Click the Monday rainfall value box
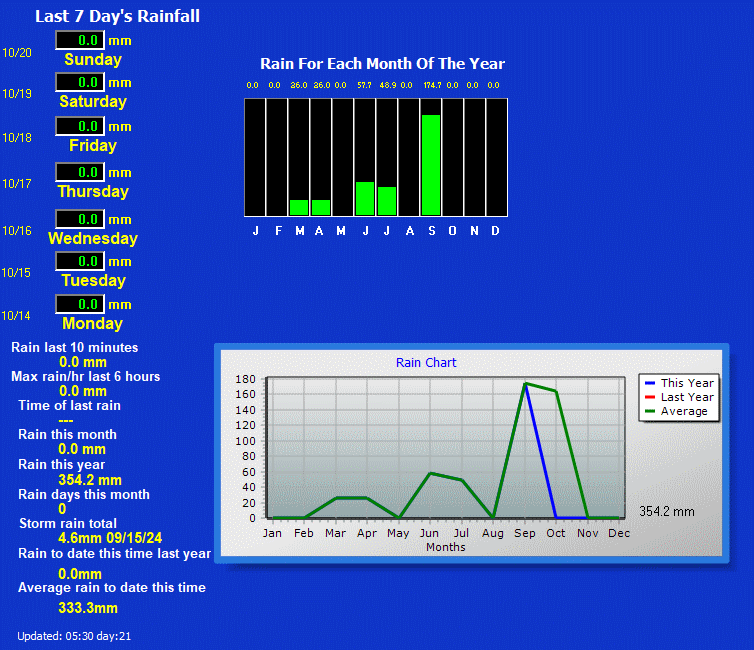754x650 pixels. [x=80, y=304]
